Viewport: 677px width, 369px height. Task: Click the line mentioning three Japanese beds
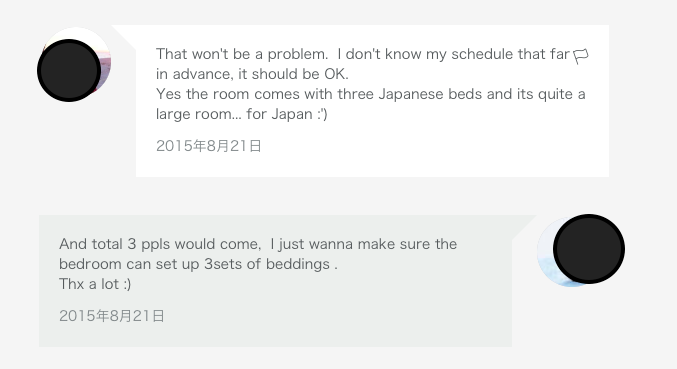click(x=370, y=94)
